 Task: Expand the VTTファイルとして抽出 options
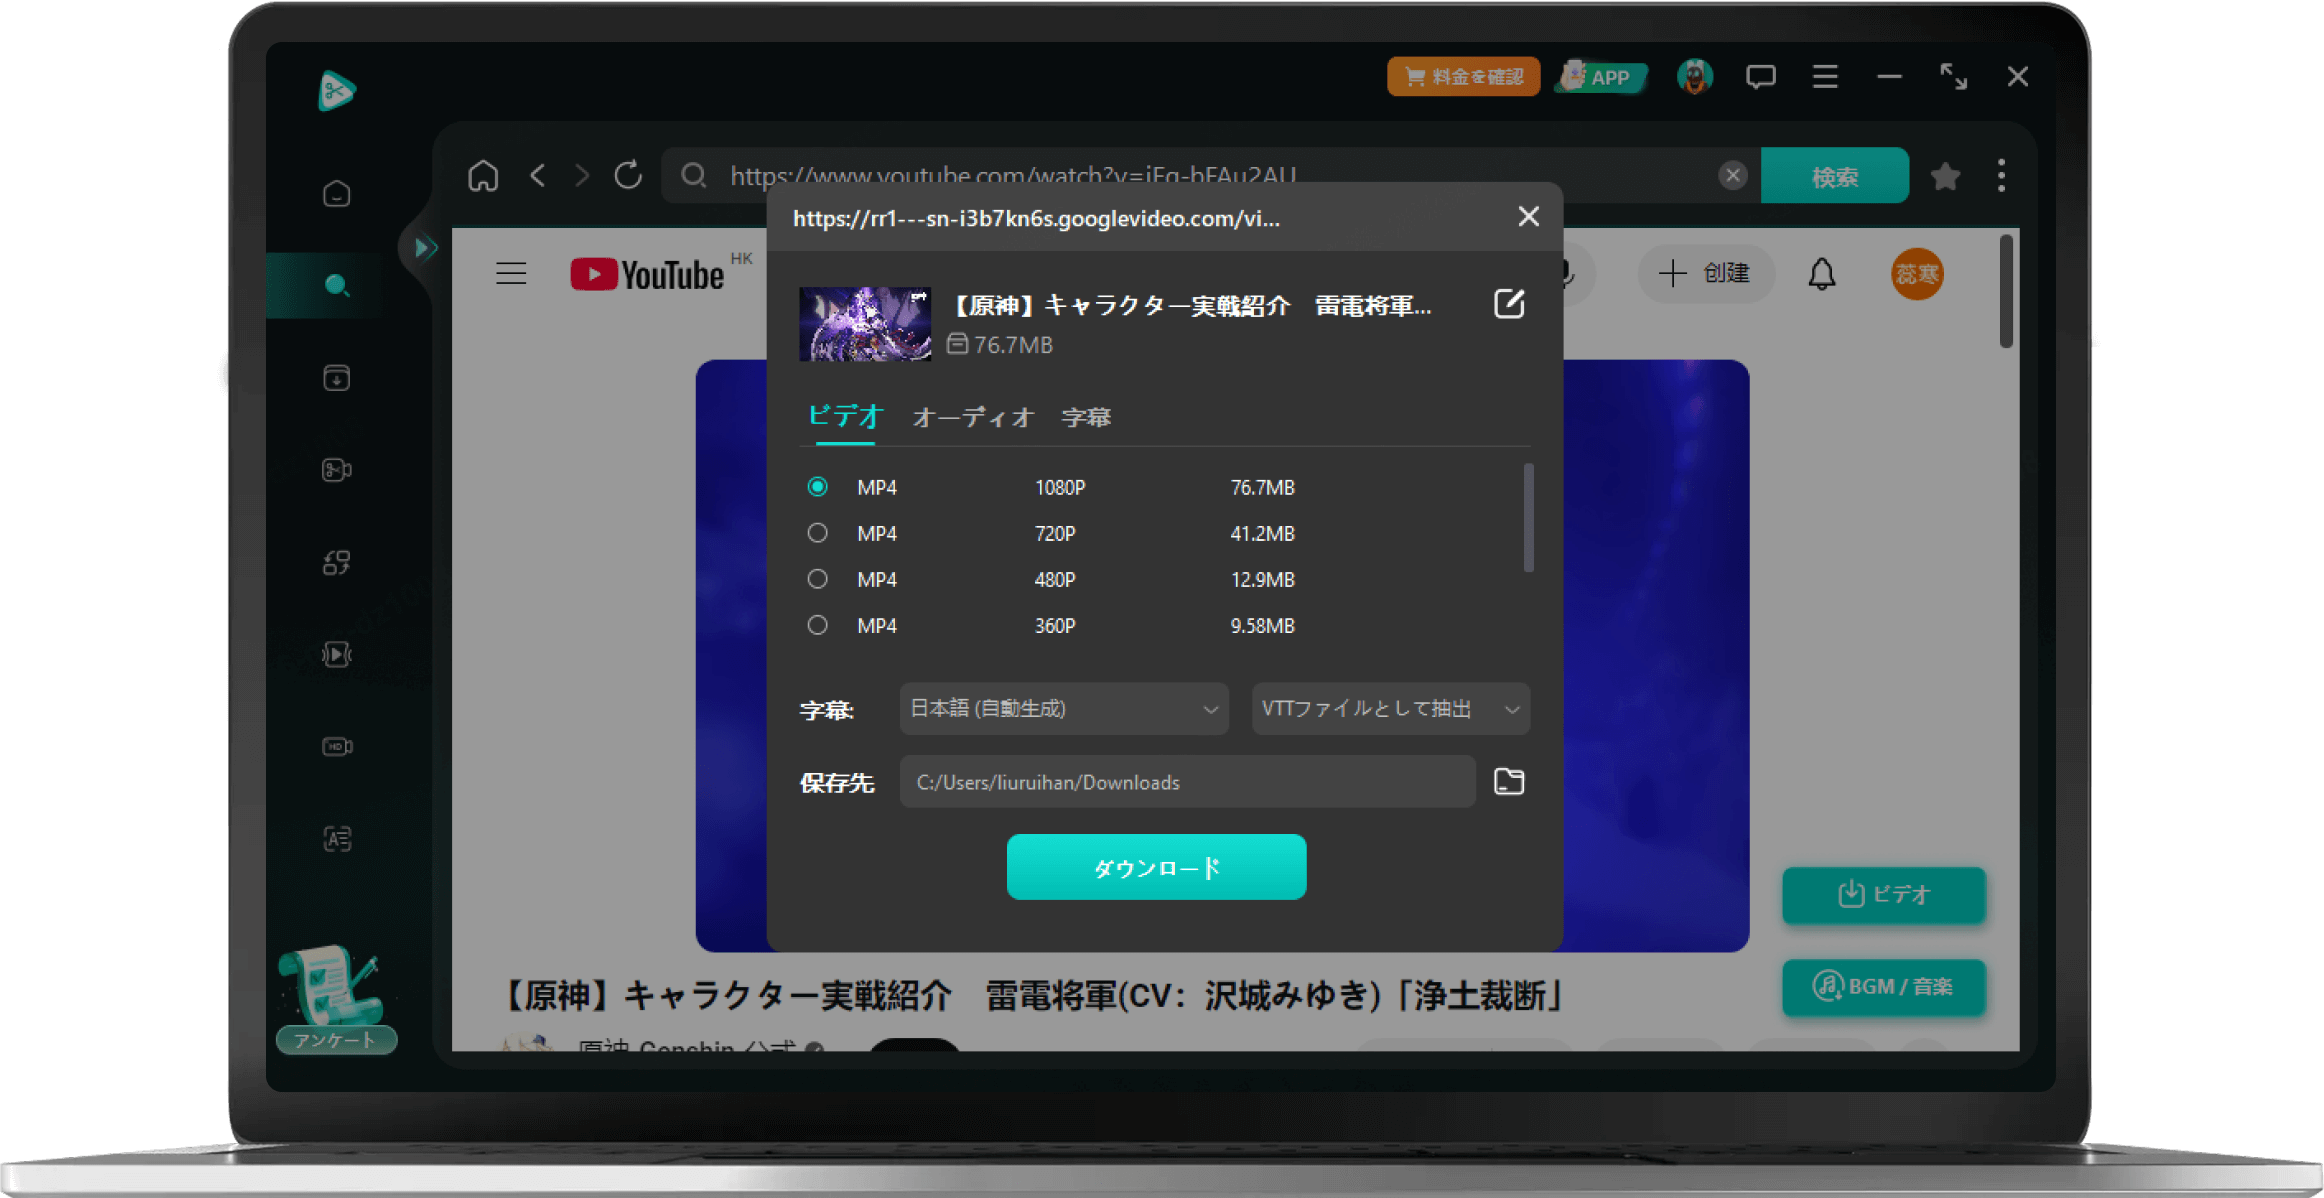[1389, 709]
